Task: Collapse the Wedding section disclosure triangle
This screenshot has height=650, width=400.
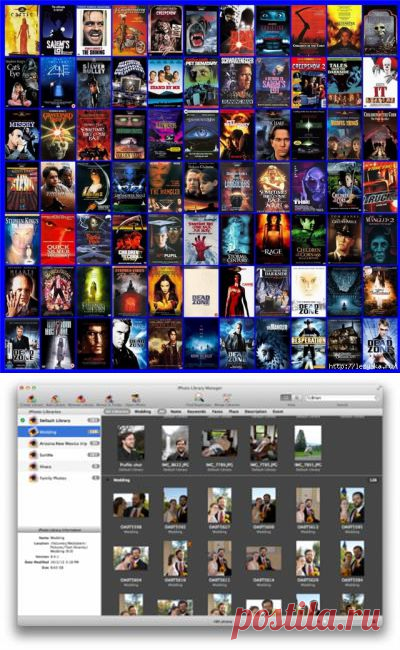Action: pos(108,480)
